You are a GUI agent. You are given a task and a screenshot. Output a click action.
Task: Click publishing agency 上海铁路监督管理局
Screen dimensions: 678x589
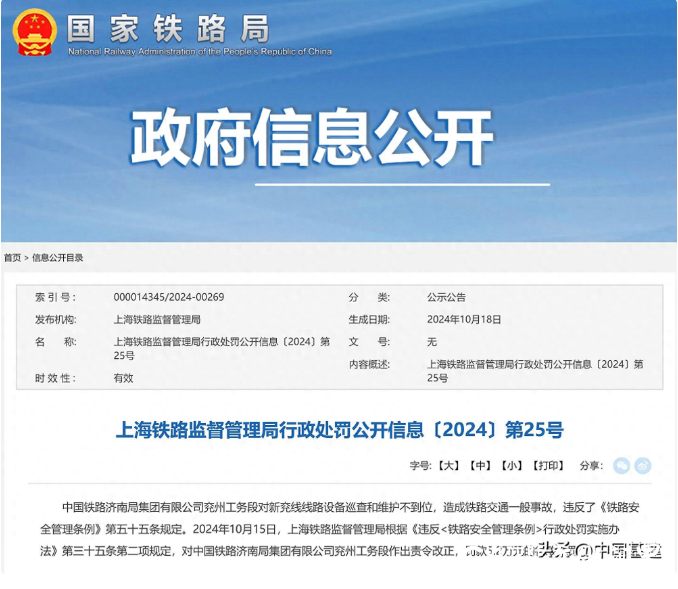(x=157, y=320)
